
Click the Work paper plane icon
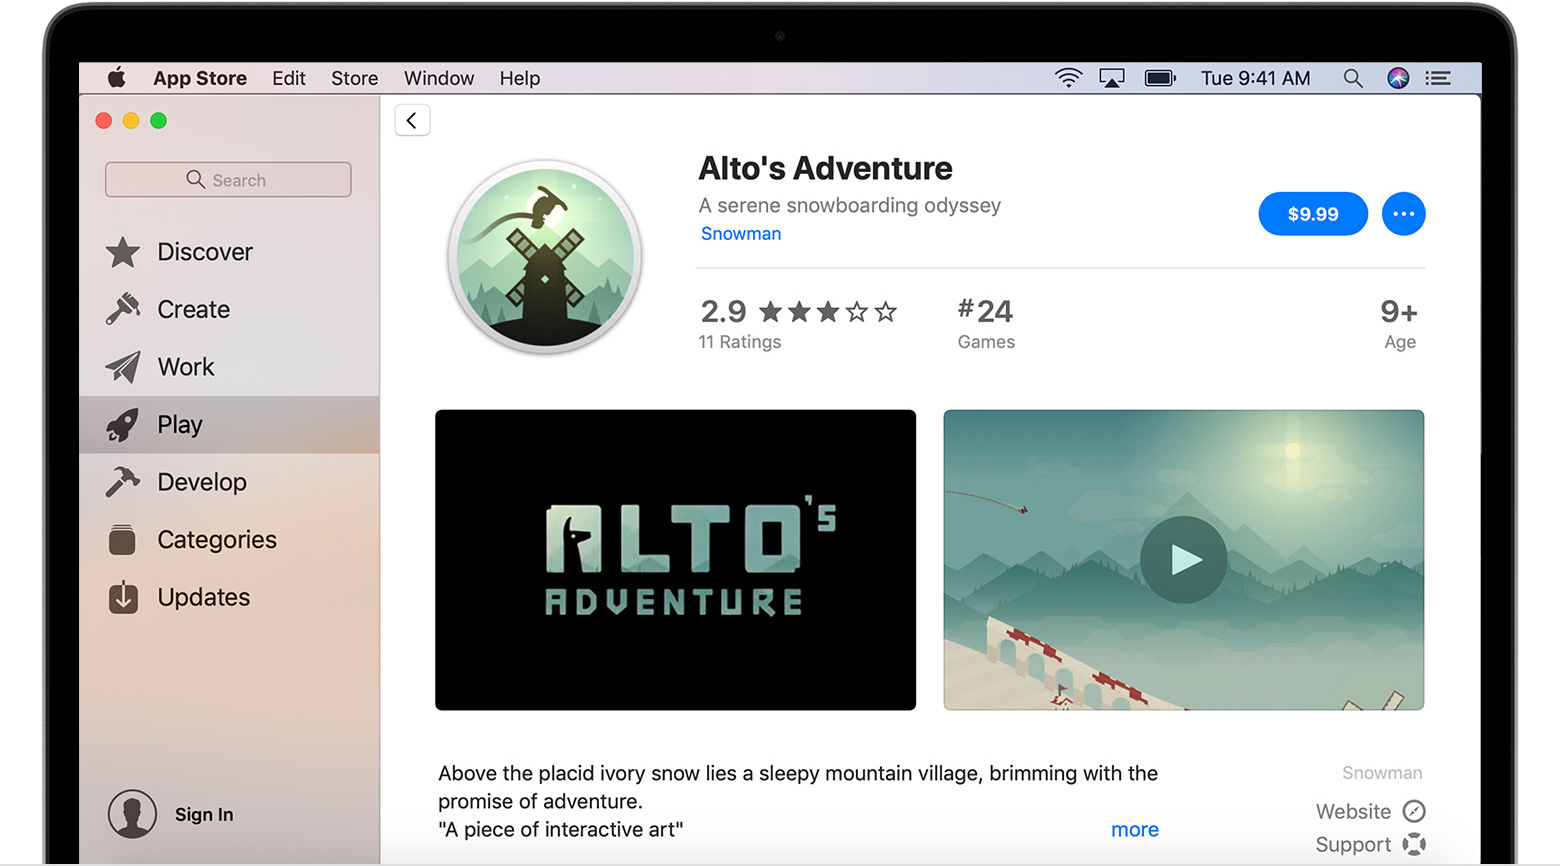123,367
